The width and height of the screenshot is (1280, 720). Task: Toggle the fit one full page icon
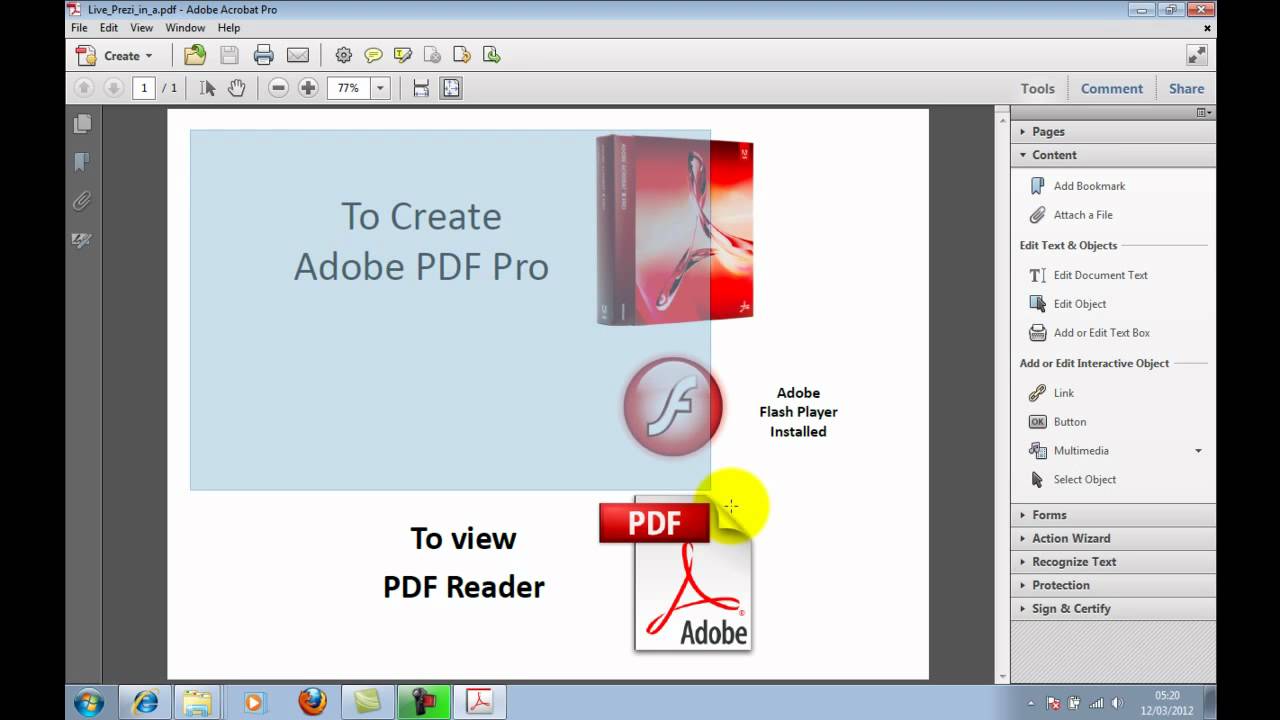(x=451, y=88)
